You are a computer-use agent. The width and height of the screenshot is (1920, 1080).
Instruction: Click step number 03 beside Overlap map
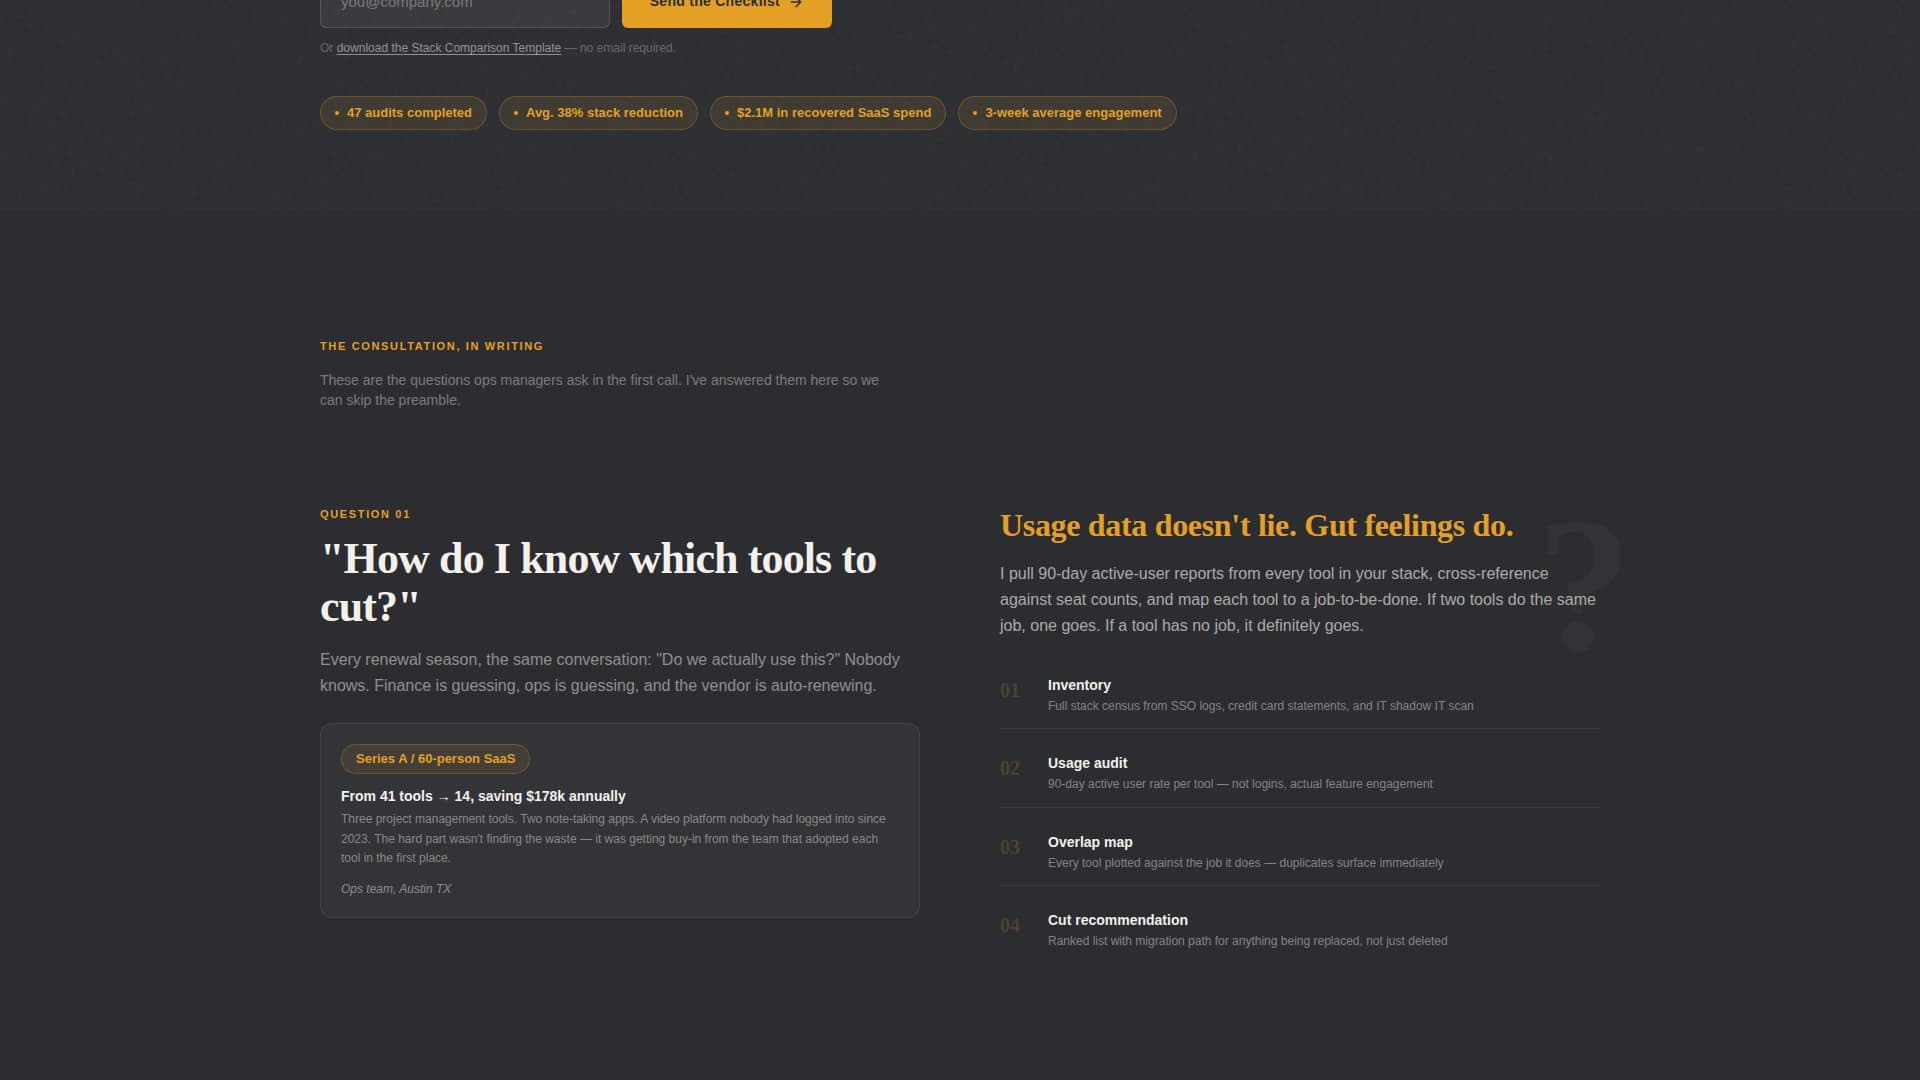tap(1010, 848)
